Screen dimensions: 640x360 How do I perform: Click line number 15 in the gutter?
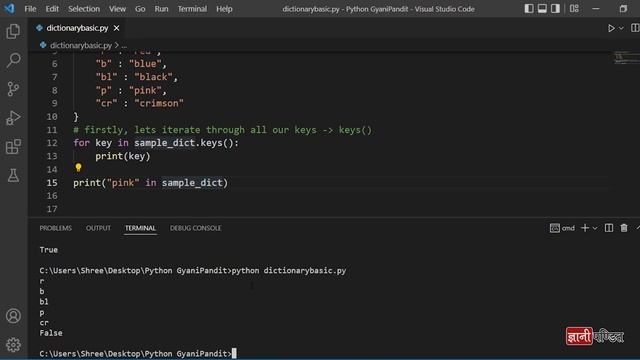click(x=52, y=182)
